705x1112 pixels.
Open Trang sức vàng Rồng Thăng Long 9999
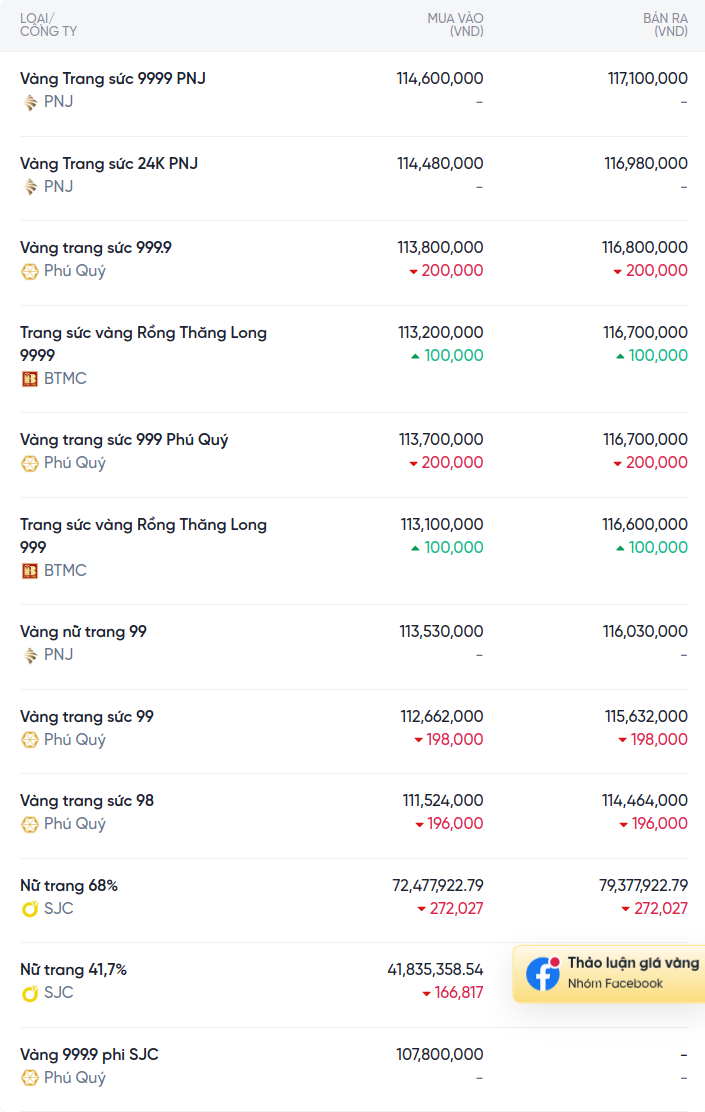tap(143, 344)
